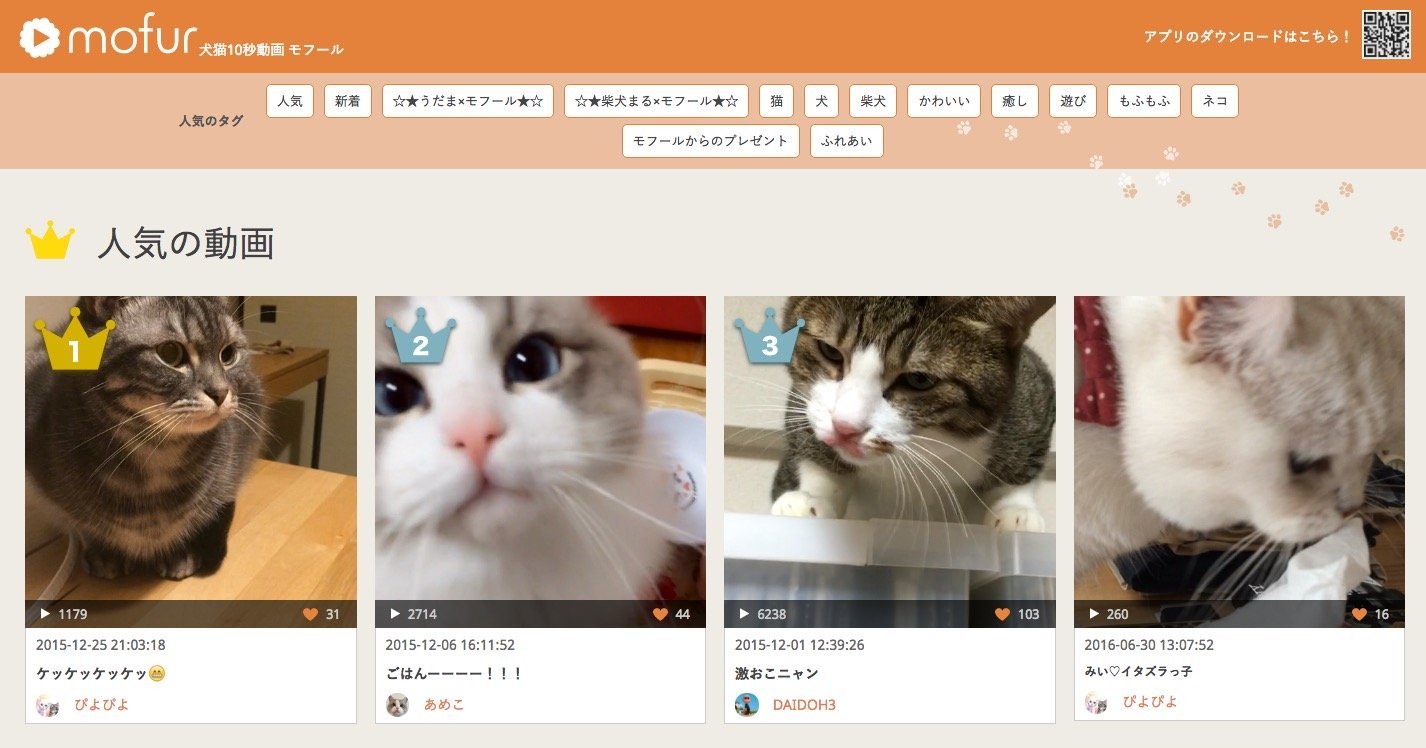
Task: Click the blue number 3 crown badge
Action: click(770, 336)
